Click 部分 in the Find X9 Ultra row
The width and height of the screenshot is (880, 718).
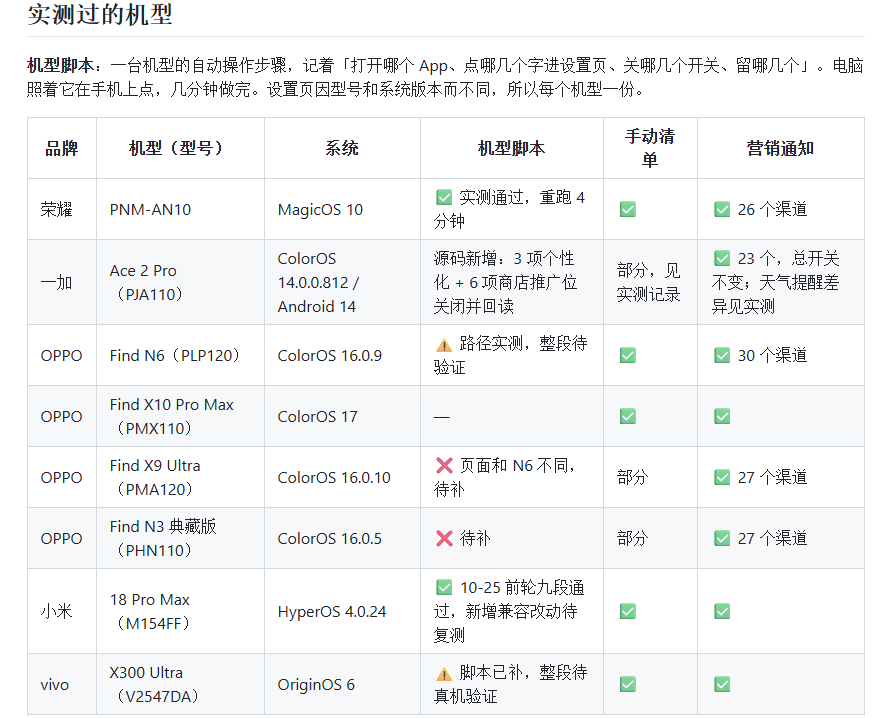point(632,477)
